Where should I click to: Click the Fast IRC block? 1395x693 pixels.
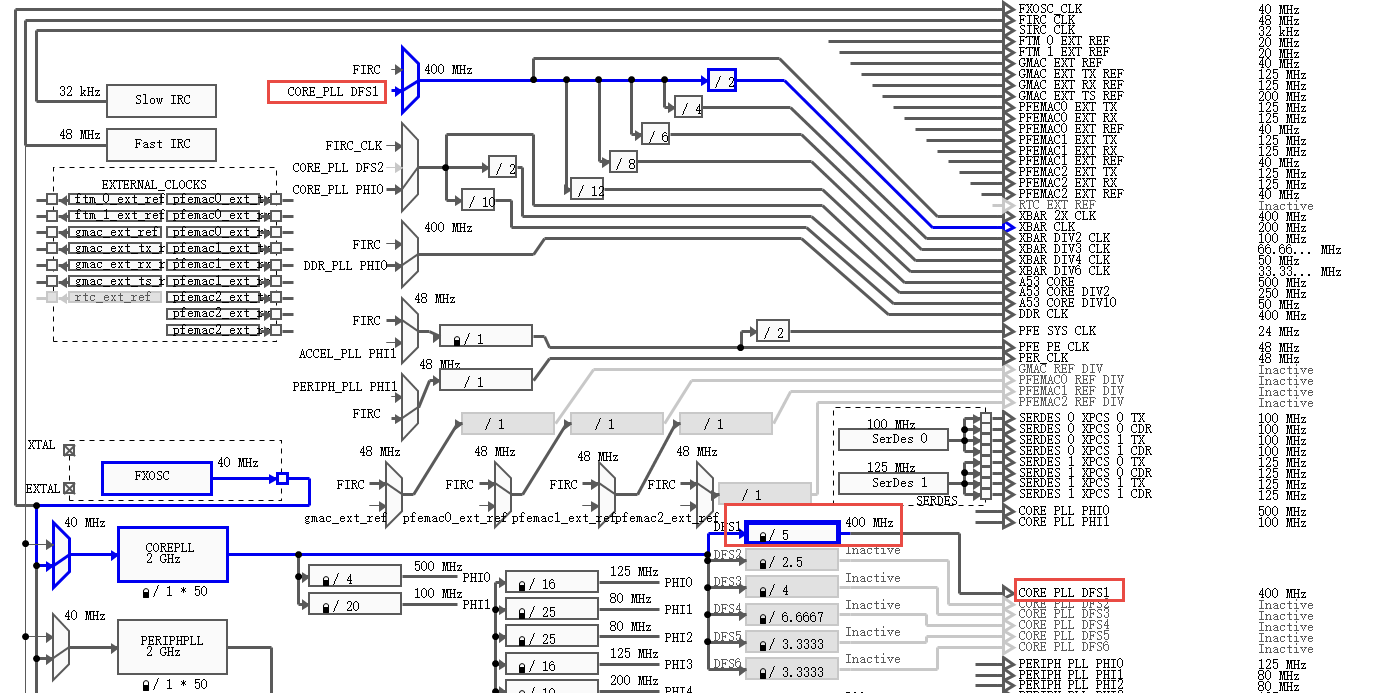pyautogui.click(x=162, y=144)
